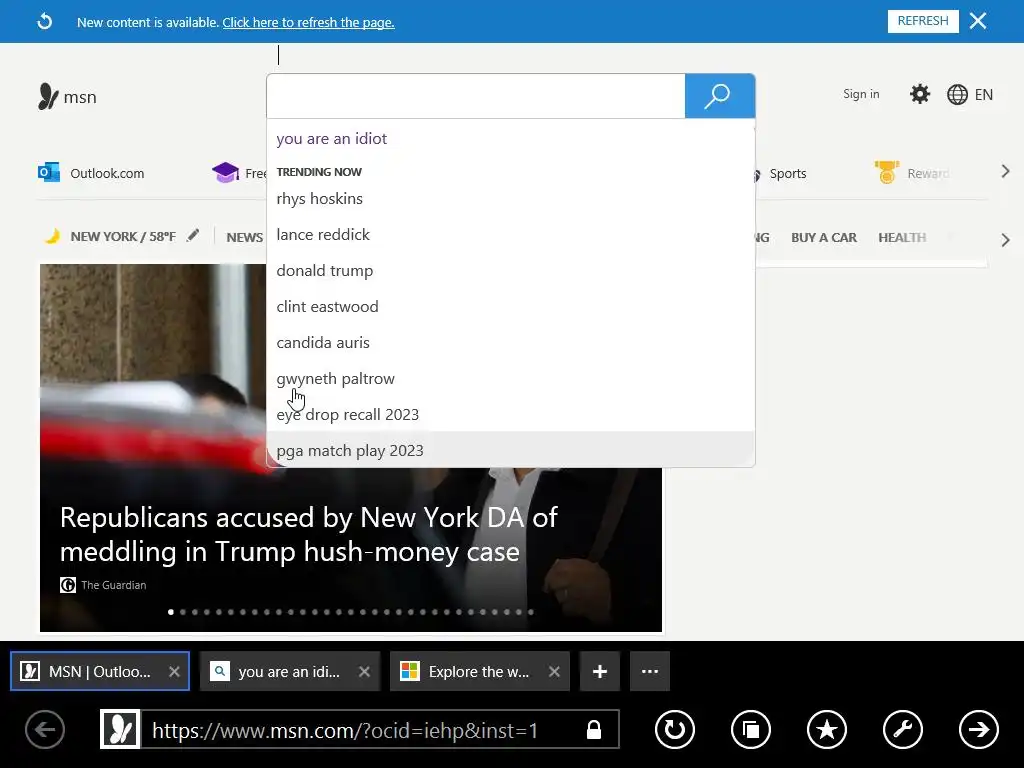Open MSN settings gear icon

click(920, 94)
